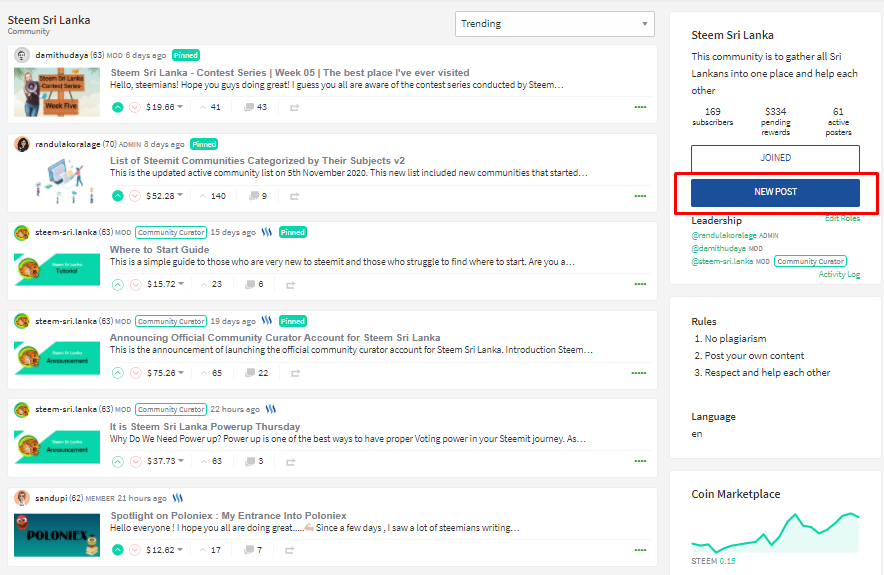Viewport: 884px width, 575px height.
Task: Upvote the Contest Series Week 05 post
Action: click(x=117, y=107)
